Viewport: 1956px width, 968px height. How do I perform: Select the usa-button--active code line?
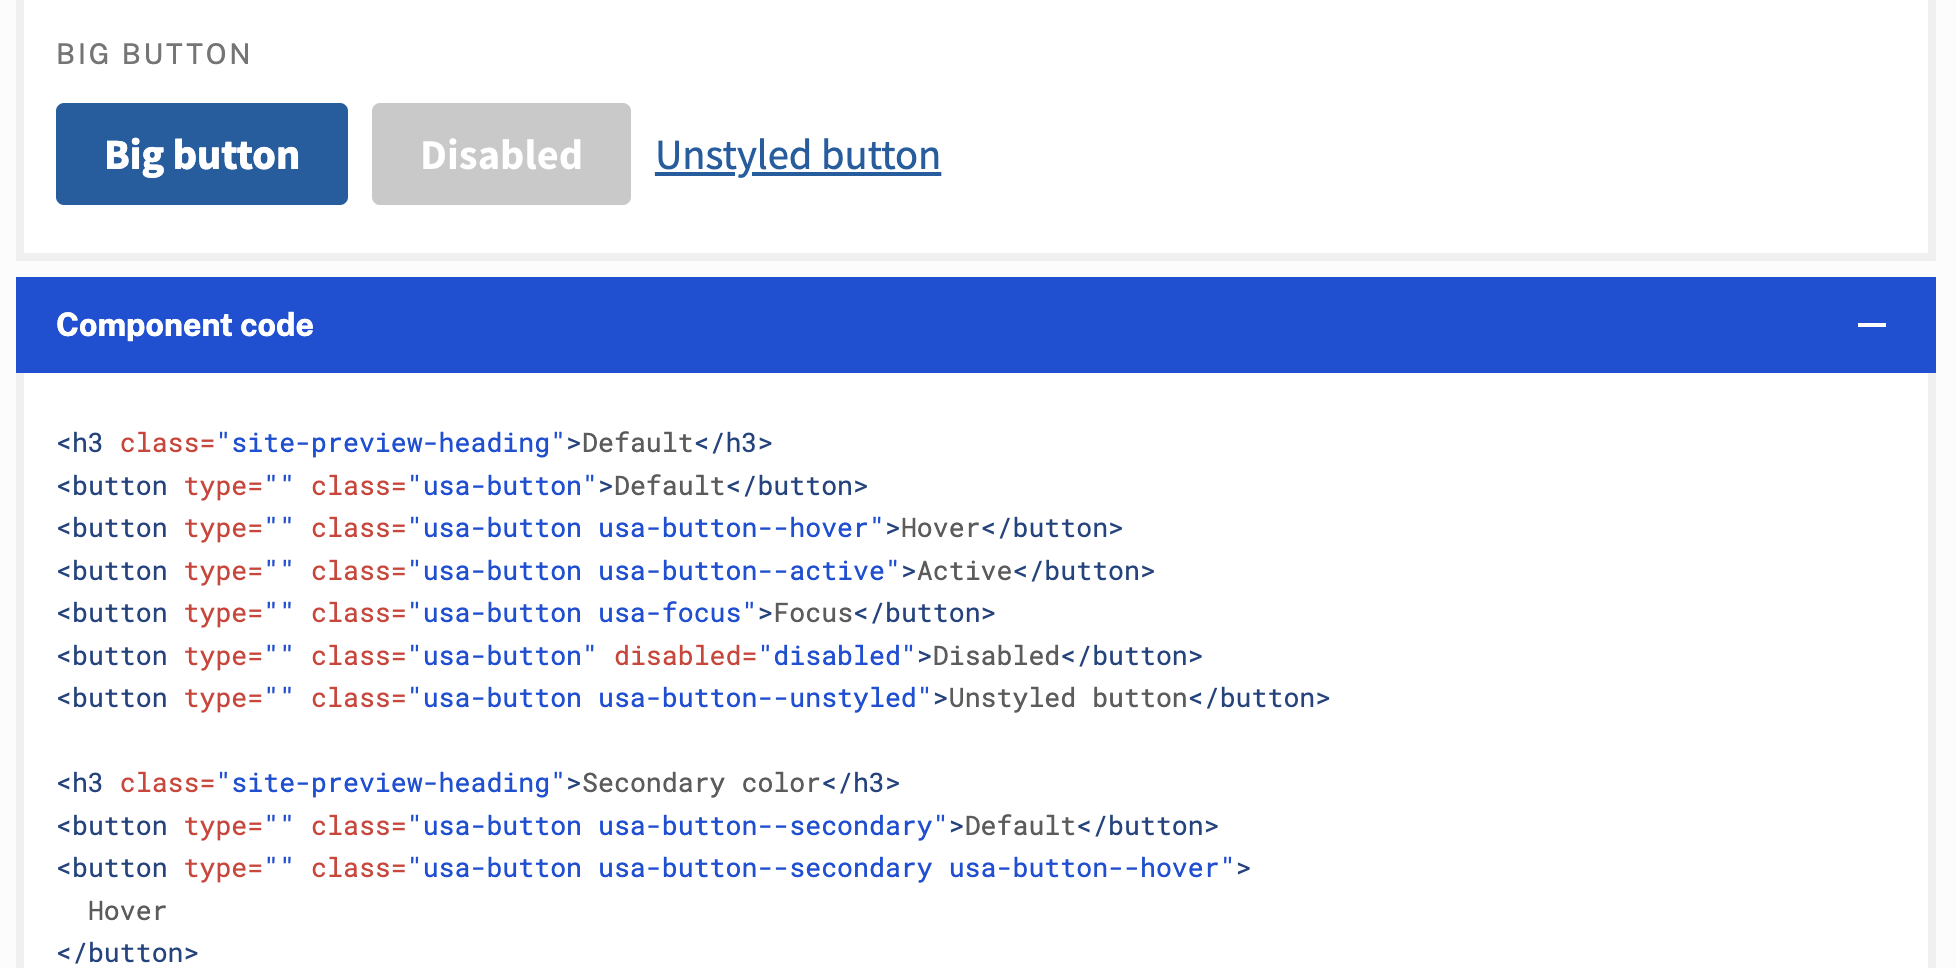point(606,571)
